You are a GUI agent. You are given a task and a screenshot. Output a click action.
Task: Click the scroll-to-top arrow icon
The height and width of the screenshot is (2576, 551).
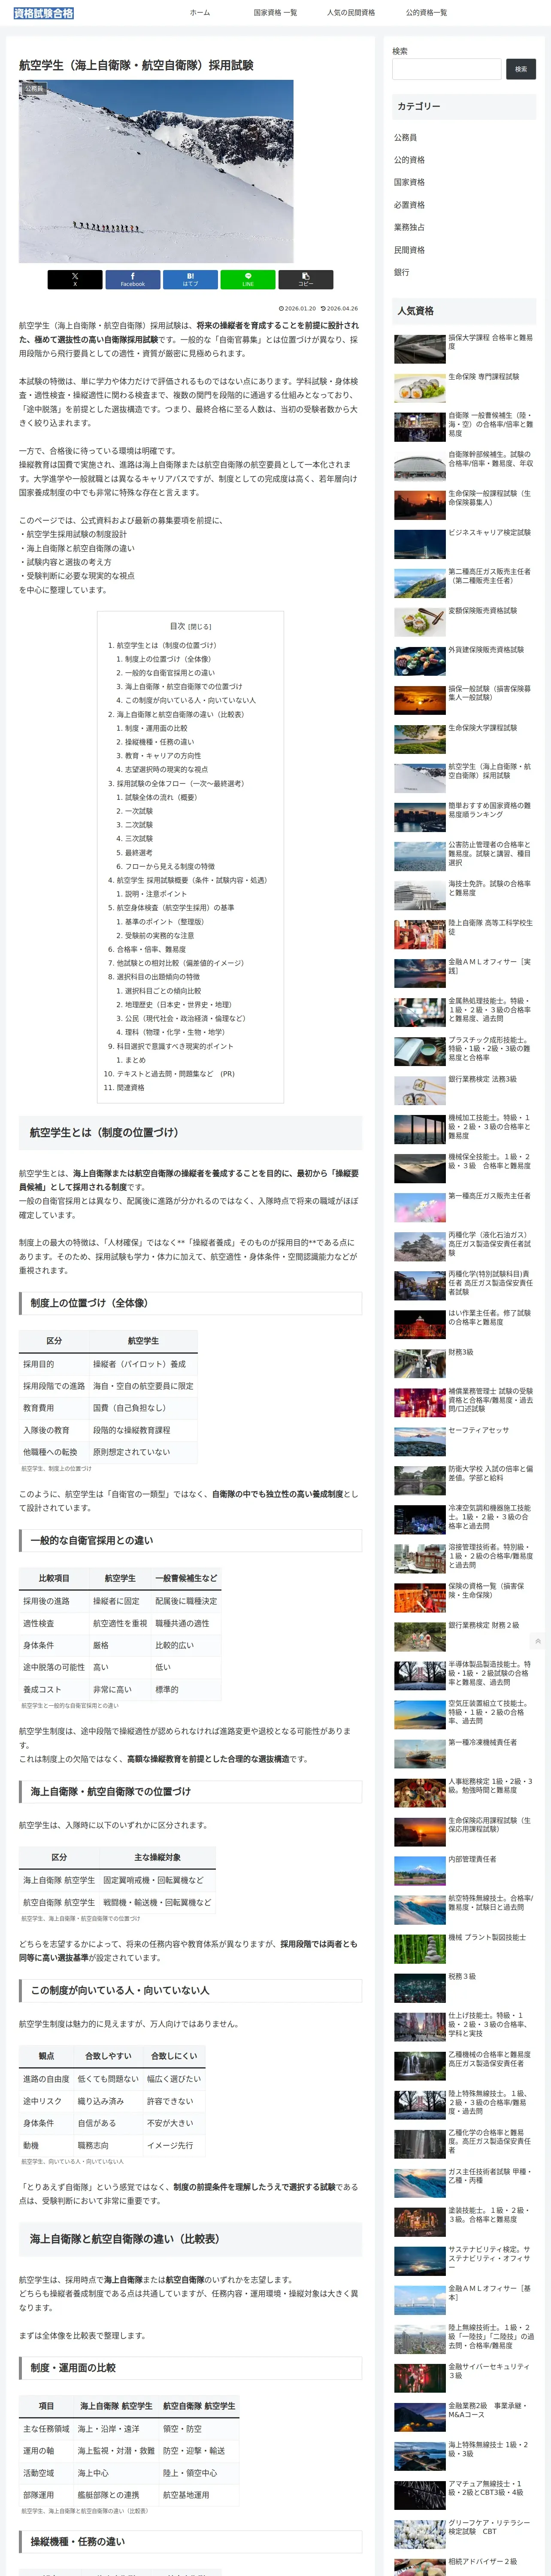[538, 1641]
